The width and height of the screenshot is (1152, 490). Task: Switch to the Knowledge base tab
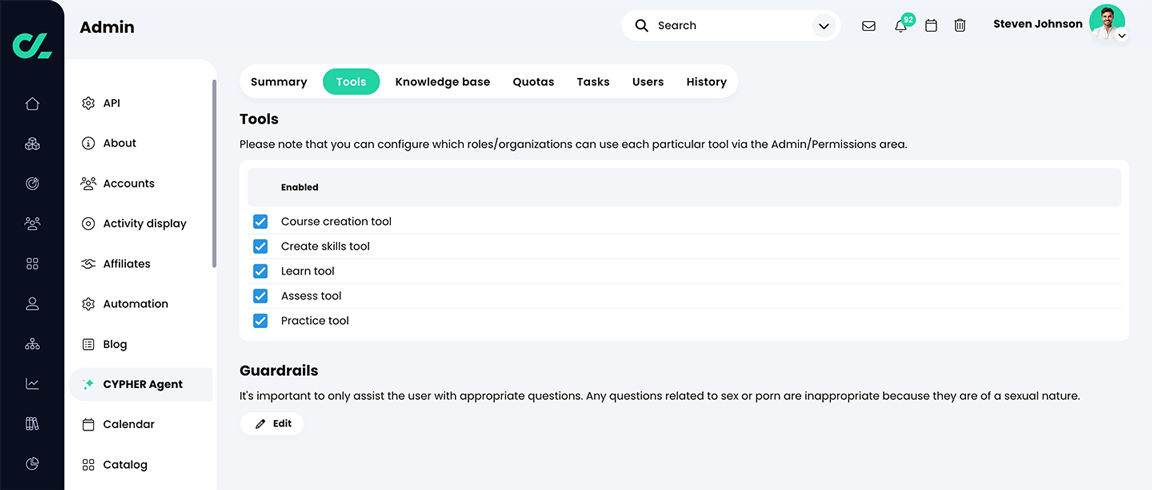coord(442,82)
